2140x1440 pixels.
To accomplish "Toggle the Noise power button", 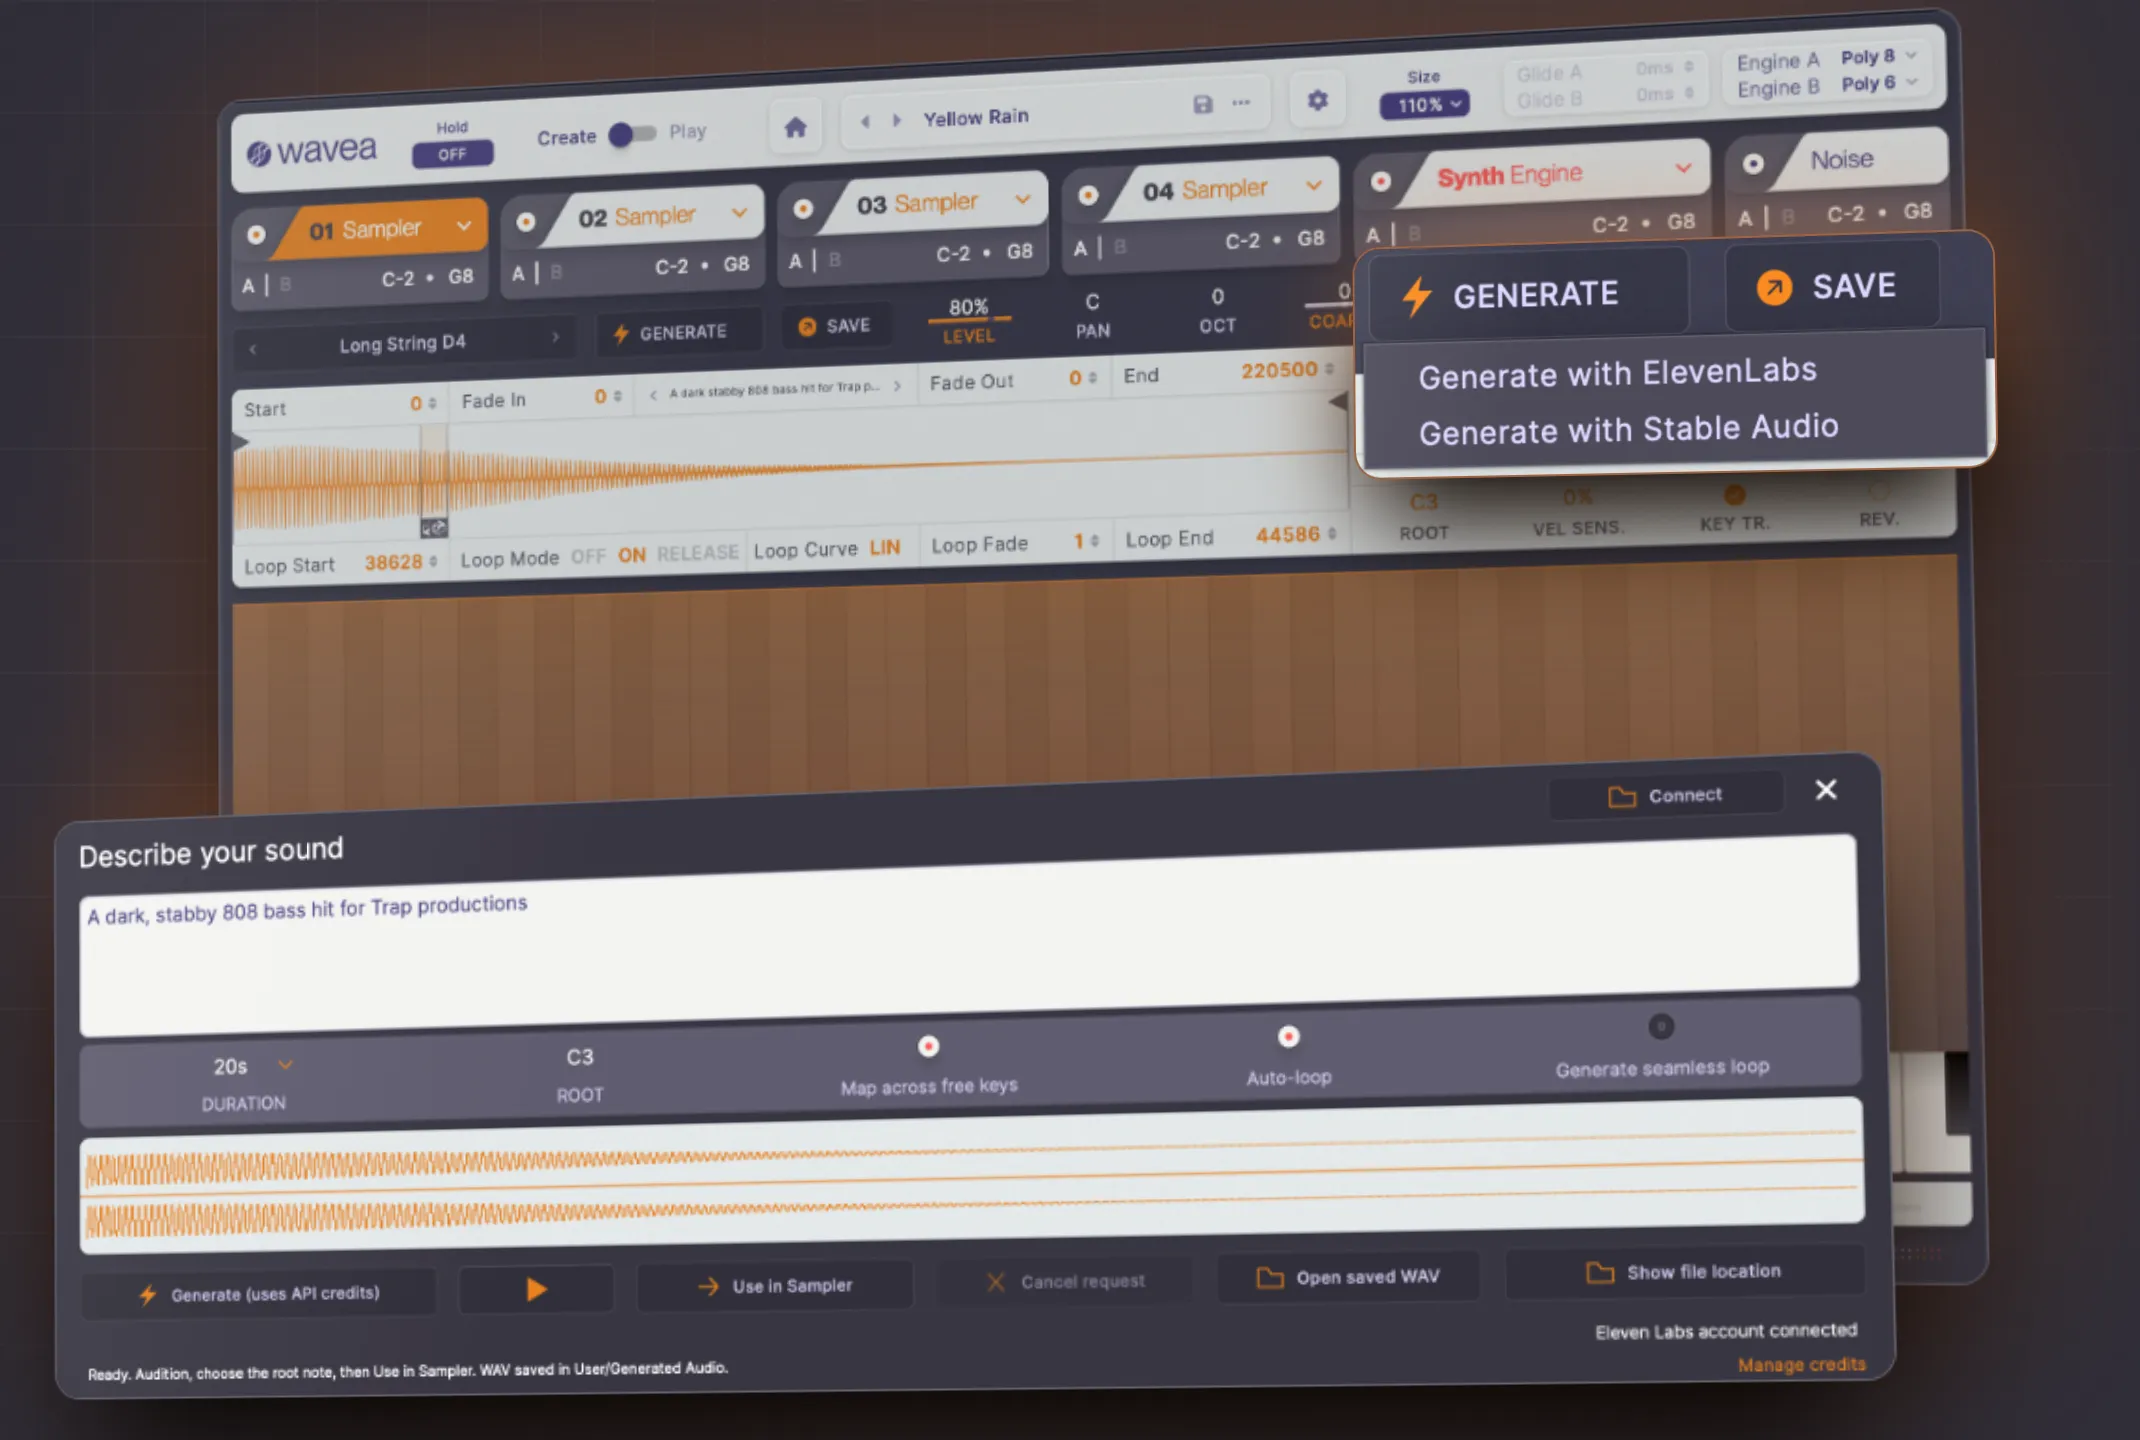I will click(1753, 164).
